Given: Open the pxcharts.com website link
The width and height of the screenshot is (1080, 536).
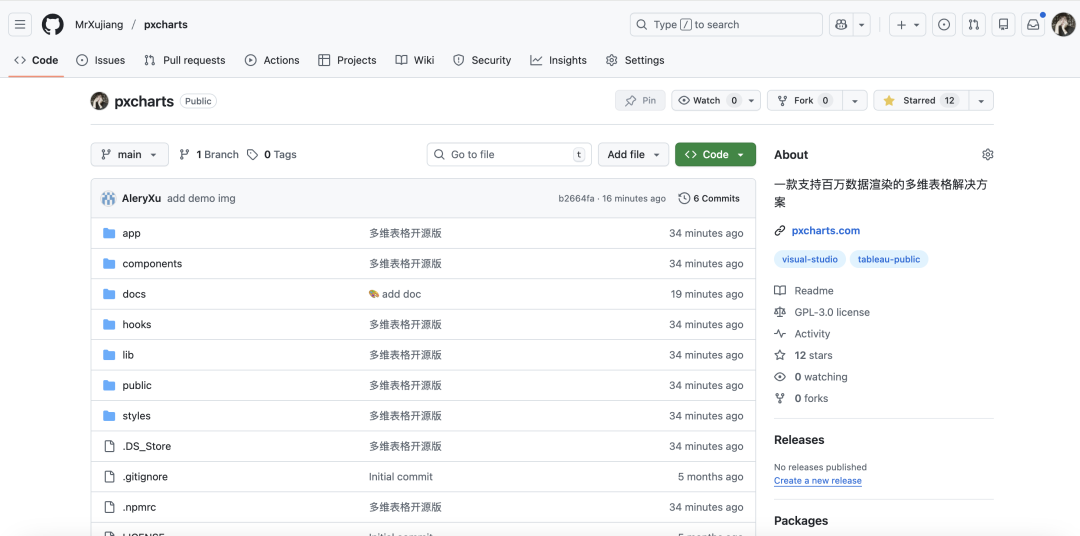Looking at the screenshot, I should tap(825, 231).
